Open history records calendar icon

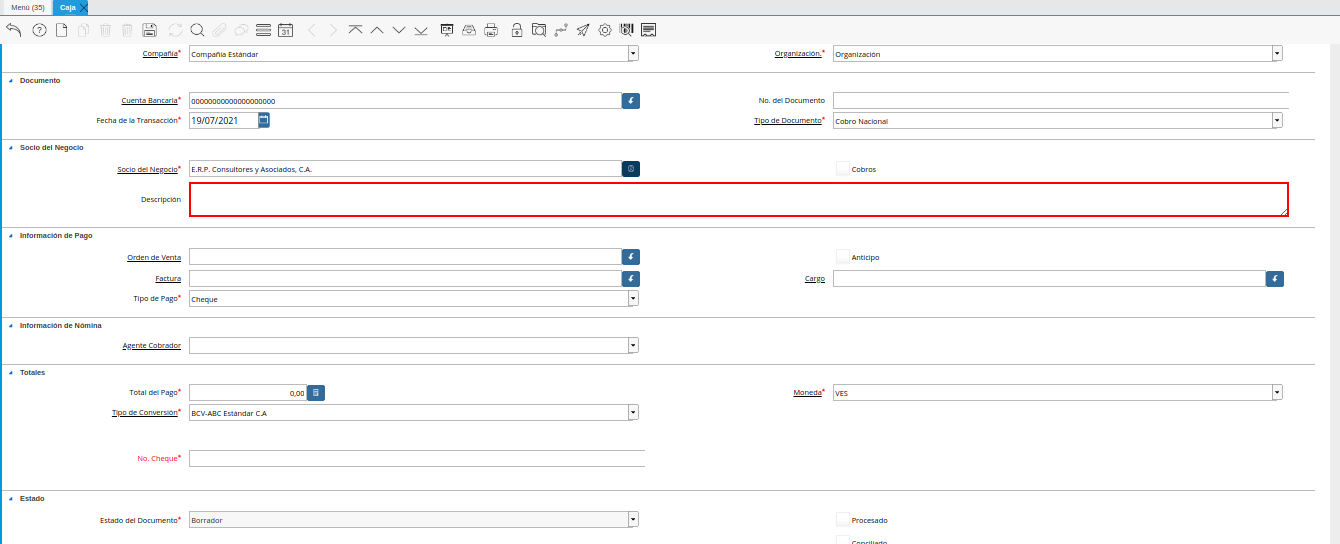[x=285, y=30]
